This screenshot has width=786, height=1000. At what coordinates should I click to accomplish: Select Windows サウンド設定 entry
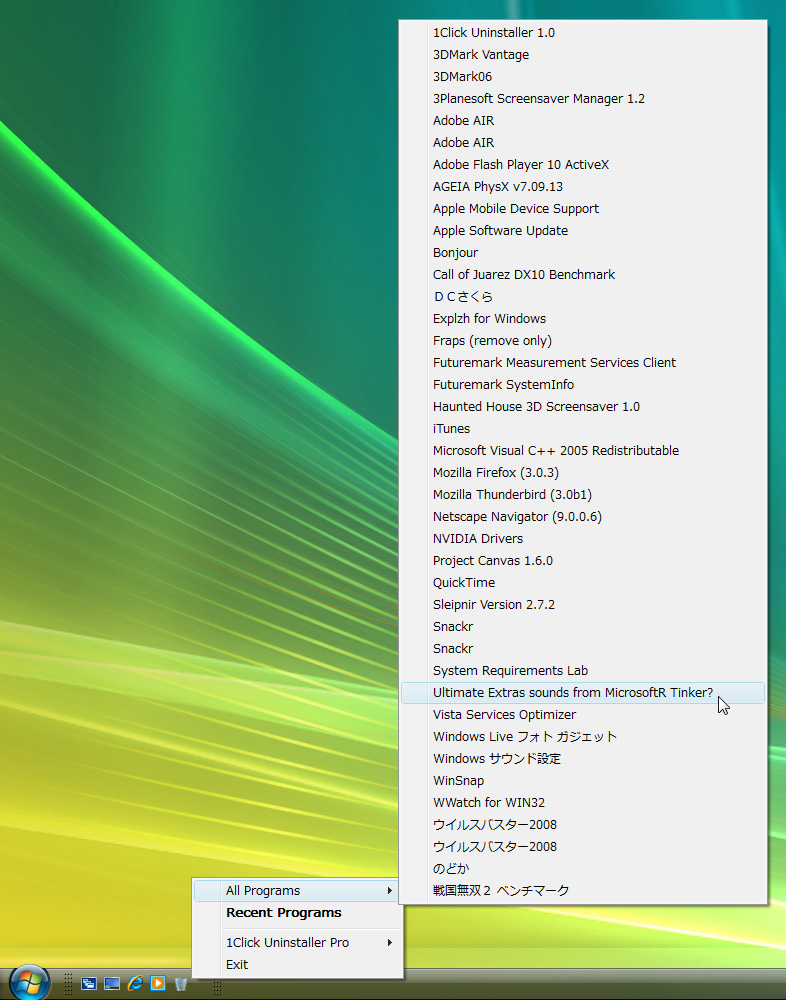(x=582, y=759)
